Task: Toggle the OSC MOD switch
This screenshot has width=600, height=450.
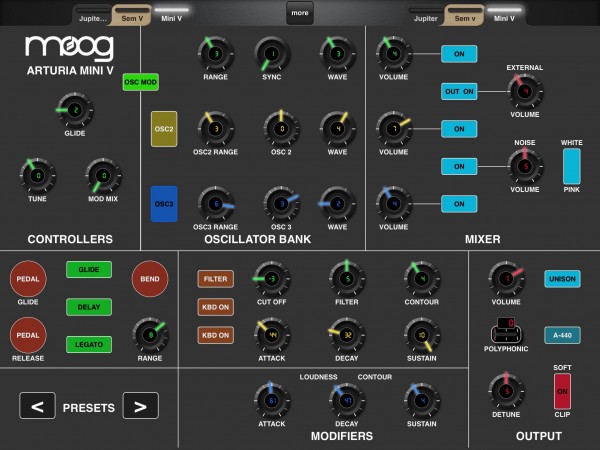Action: pos(141,82)
